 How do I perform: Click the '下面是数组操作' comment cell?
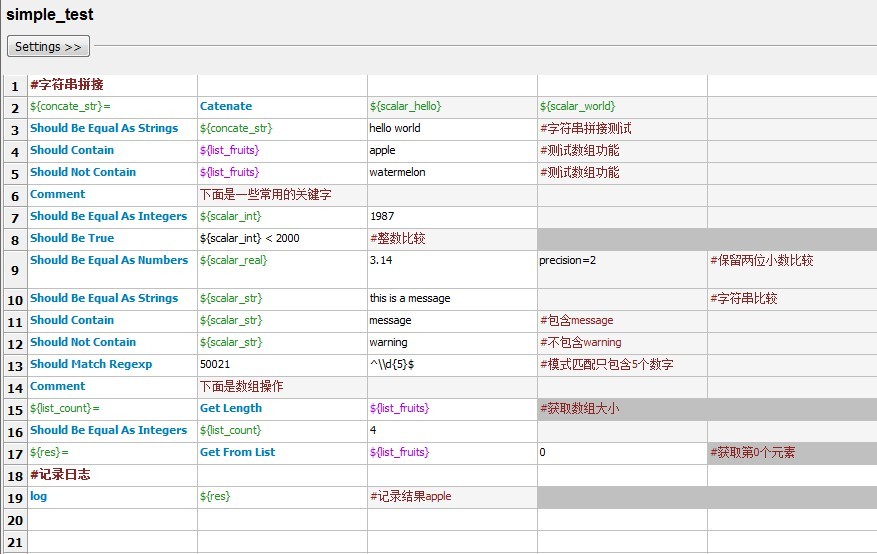tap(282, 387)
